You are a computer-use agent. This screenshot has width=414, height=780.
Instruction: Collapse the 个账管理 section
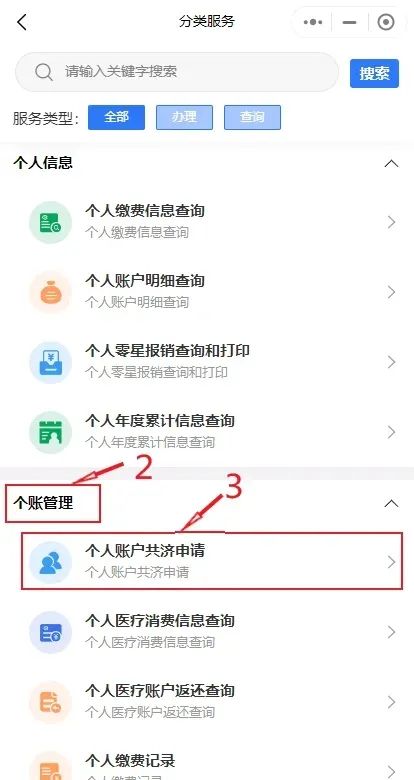[392, 503]
